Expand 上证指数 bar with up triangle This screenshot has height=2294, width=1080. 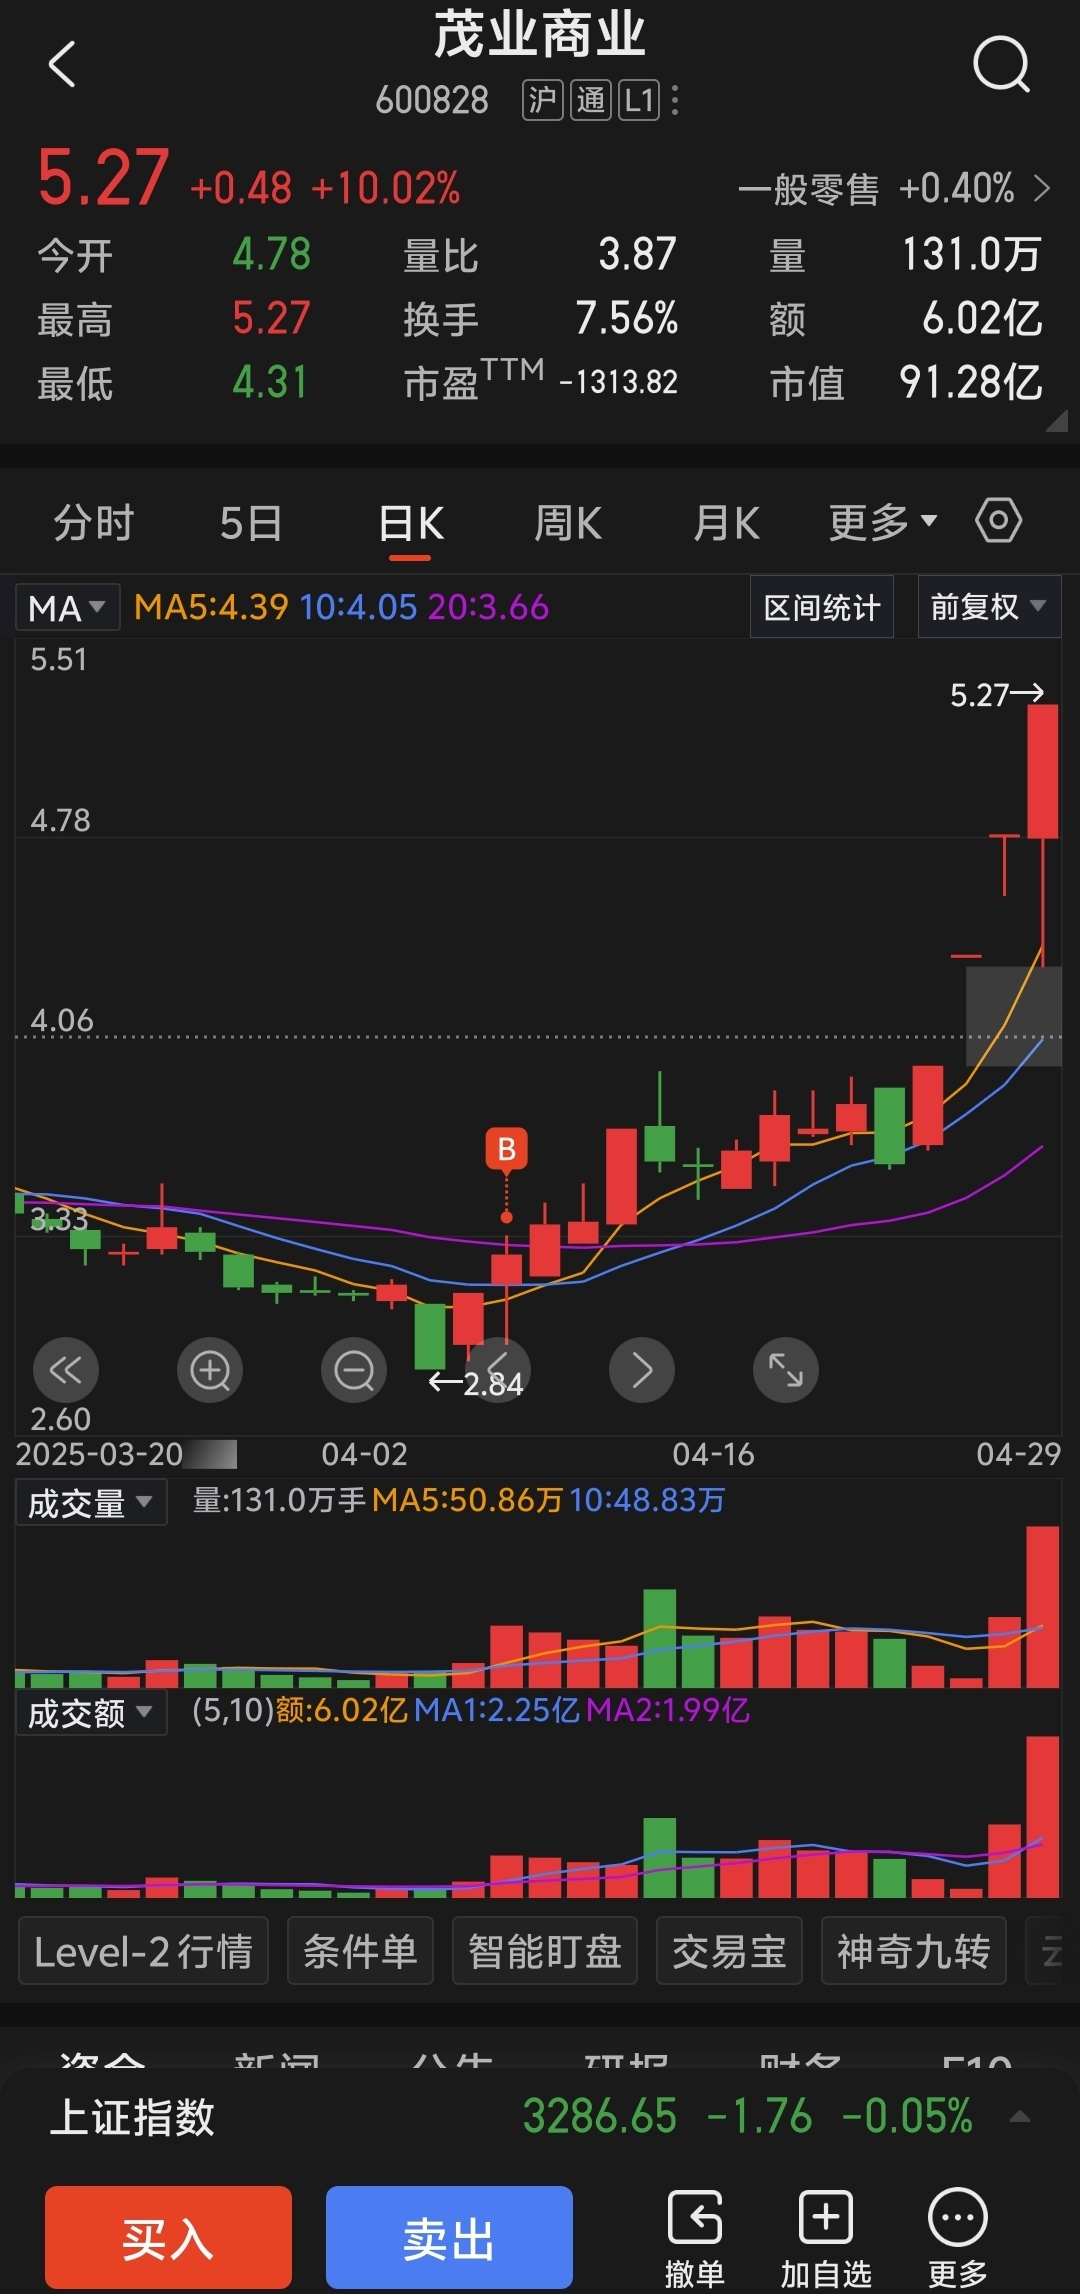pyautogui.click(x=1019, y=2117)
